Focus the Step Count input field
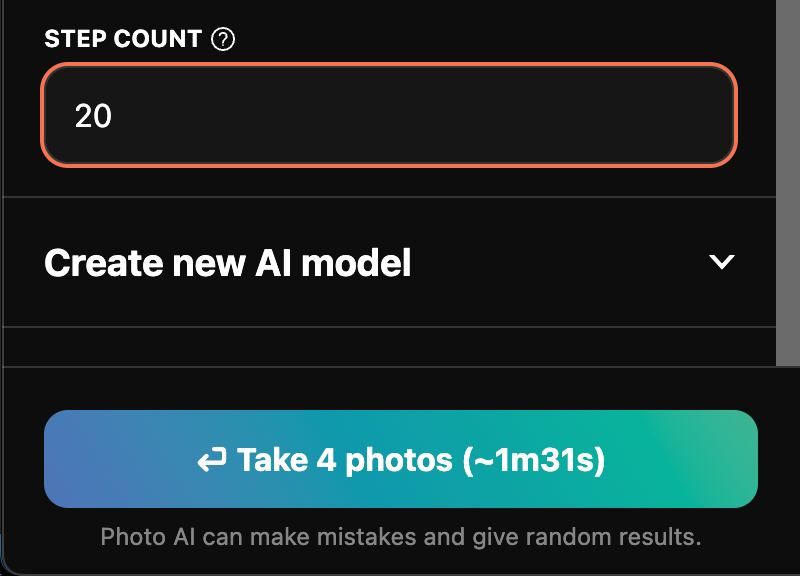Screen dimensions: 800x576 (x=389, y=115)
